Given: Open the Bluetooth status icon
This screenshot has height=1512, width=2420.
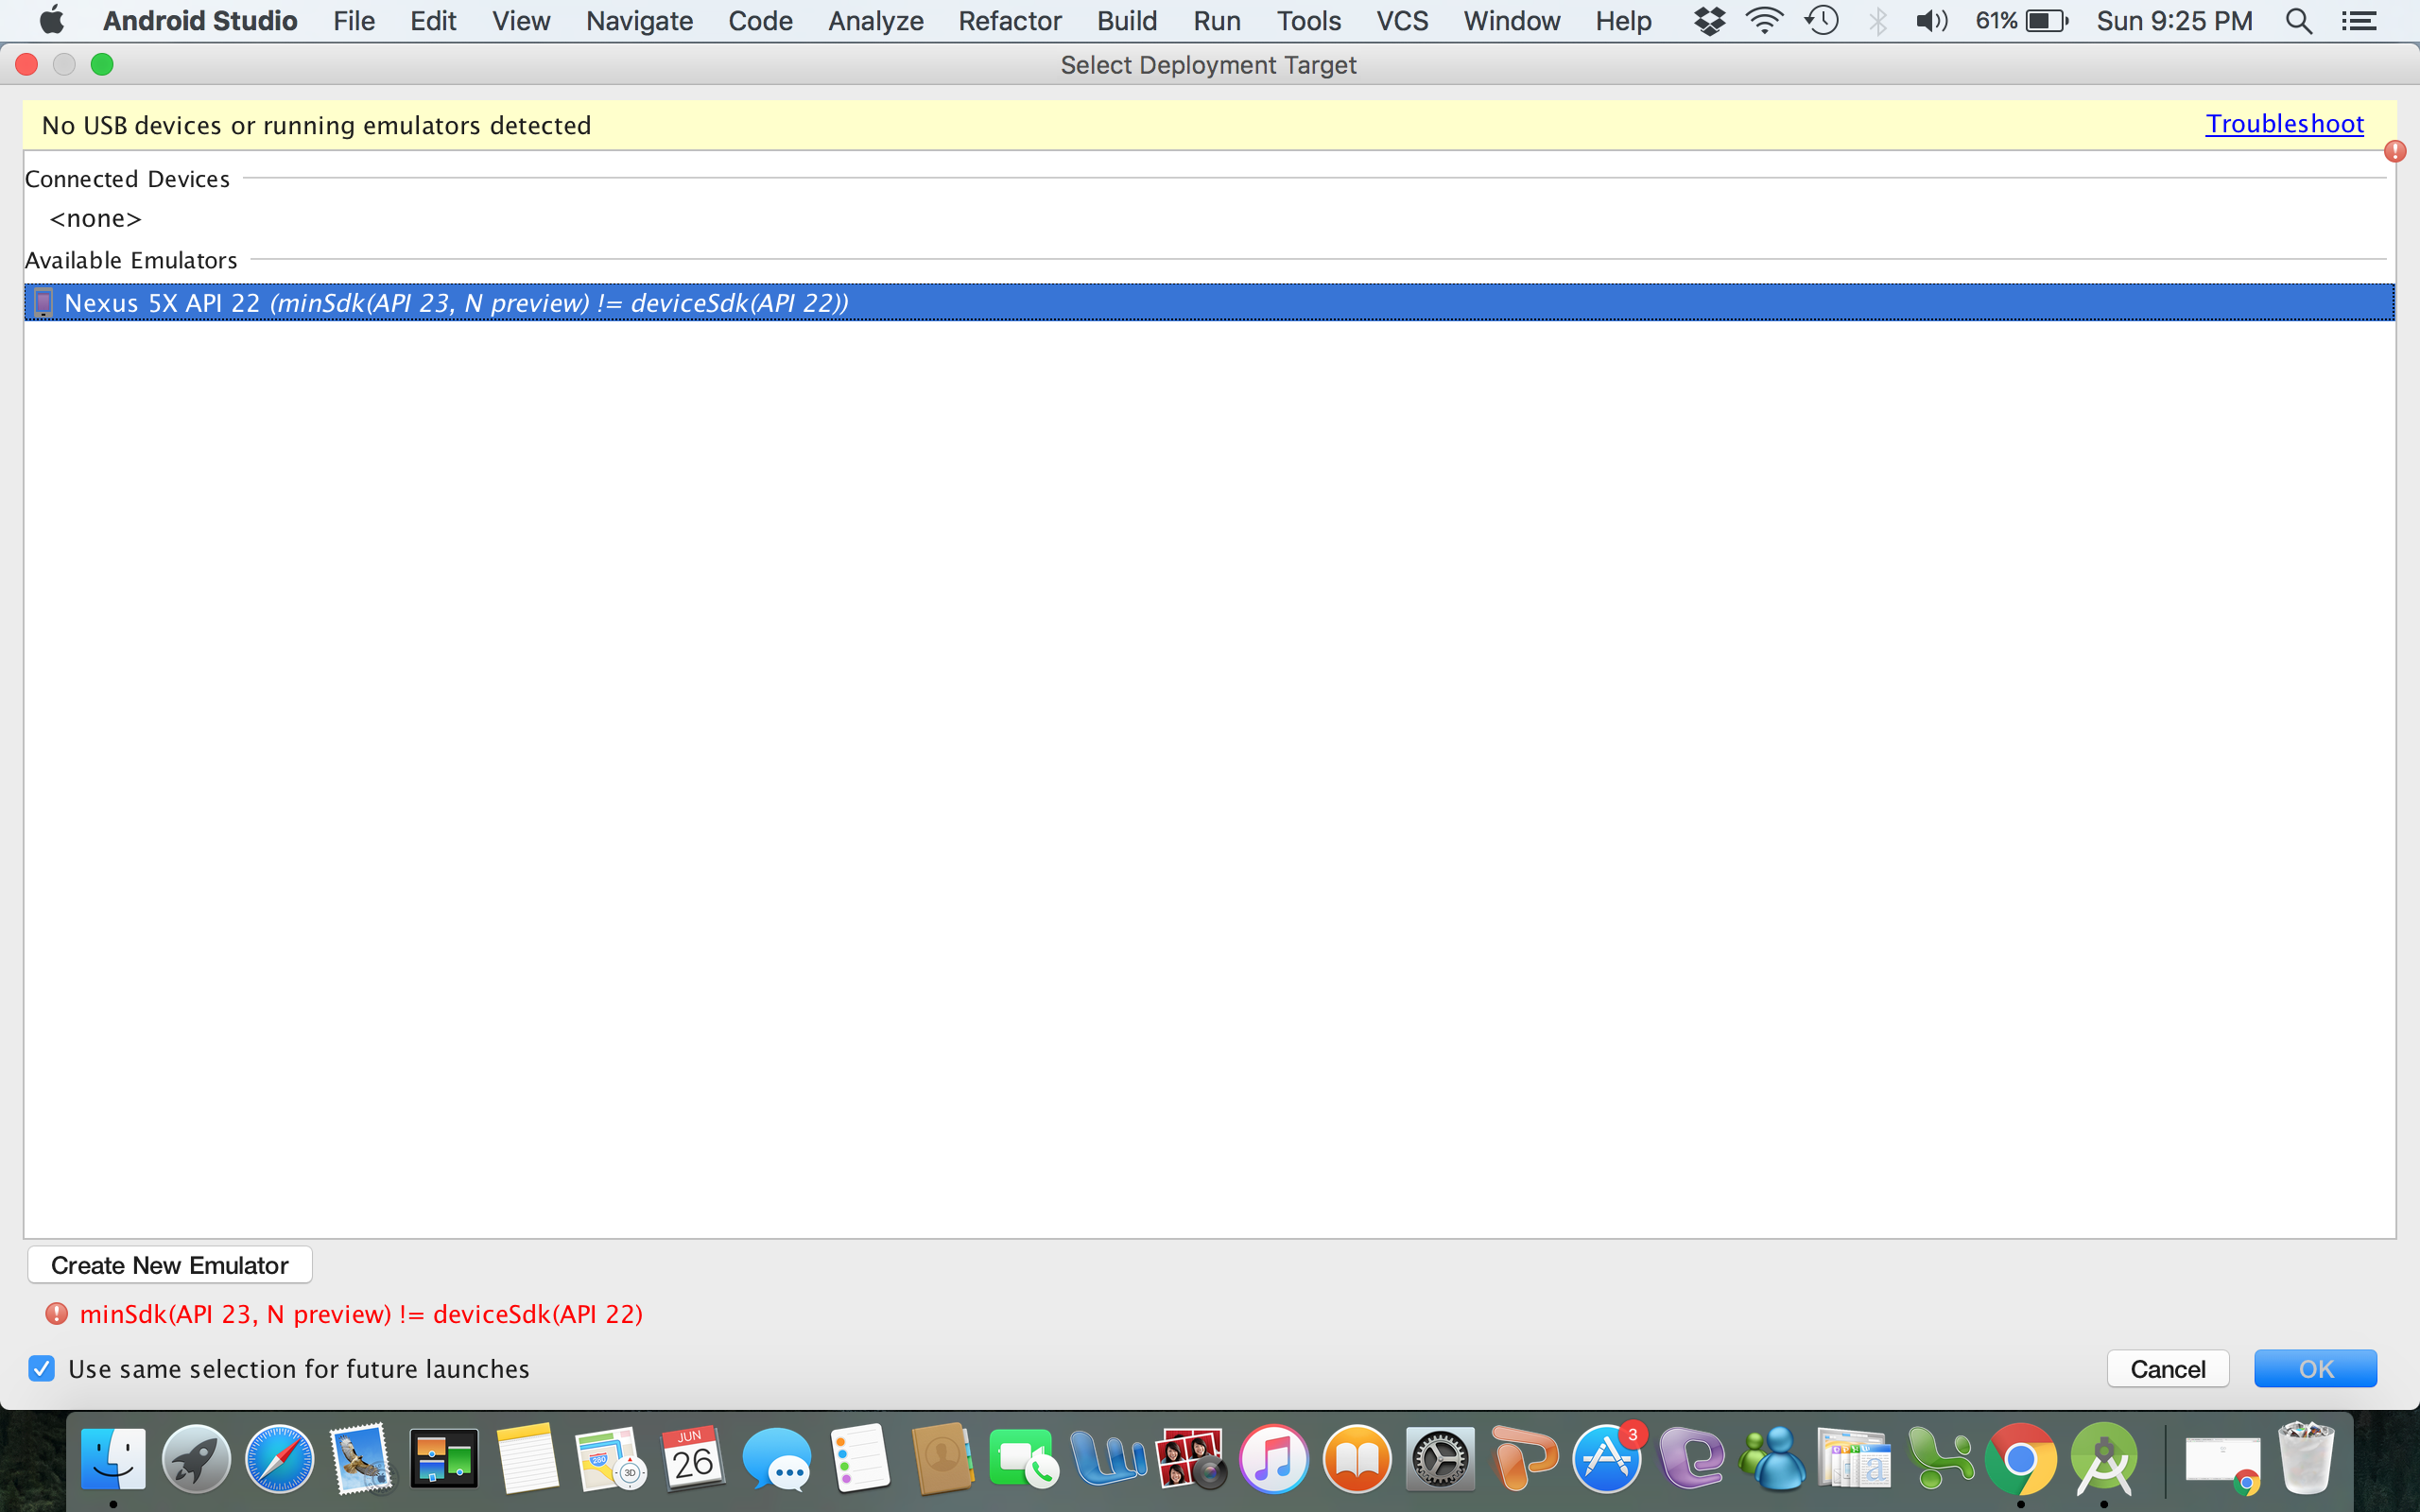Looking at the screenshot, I should 1877,21.
